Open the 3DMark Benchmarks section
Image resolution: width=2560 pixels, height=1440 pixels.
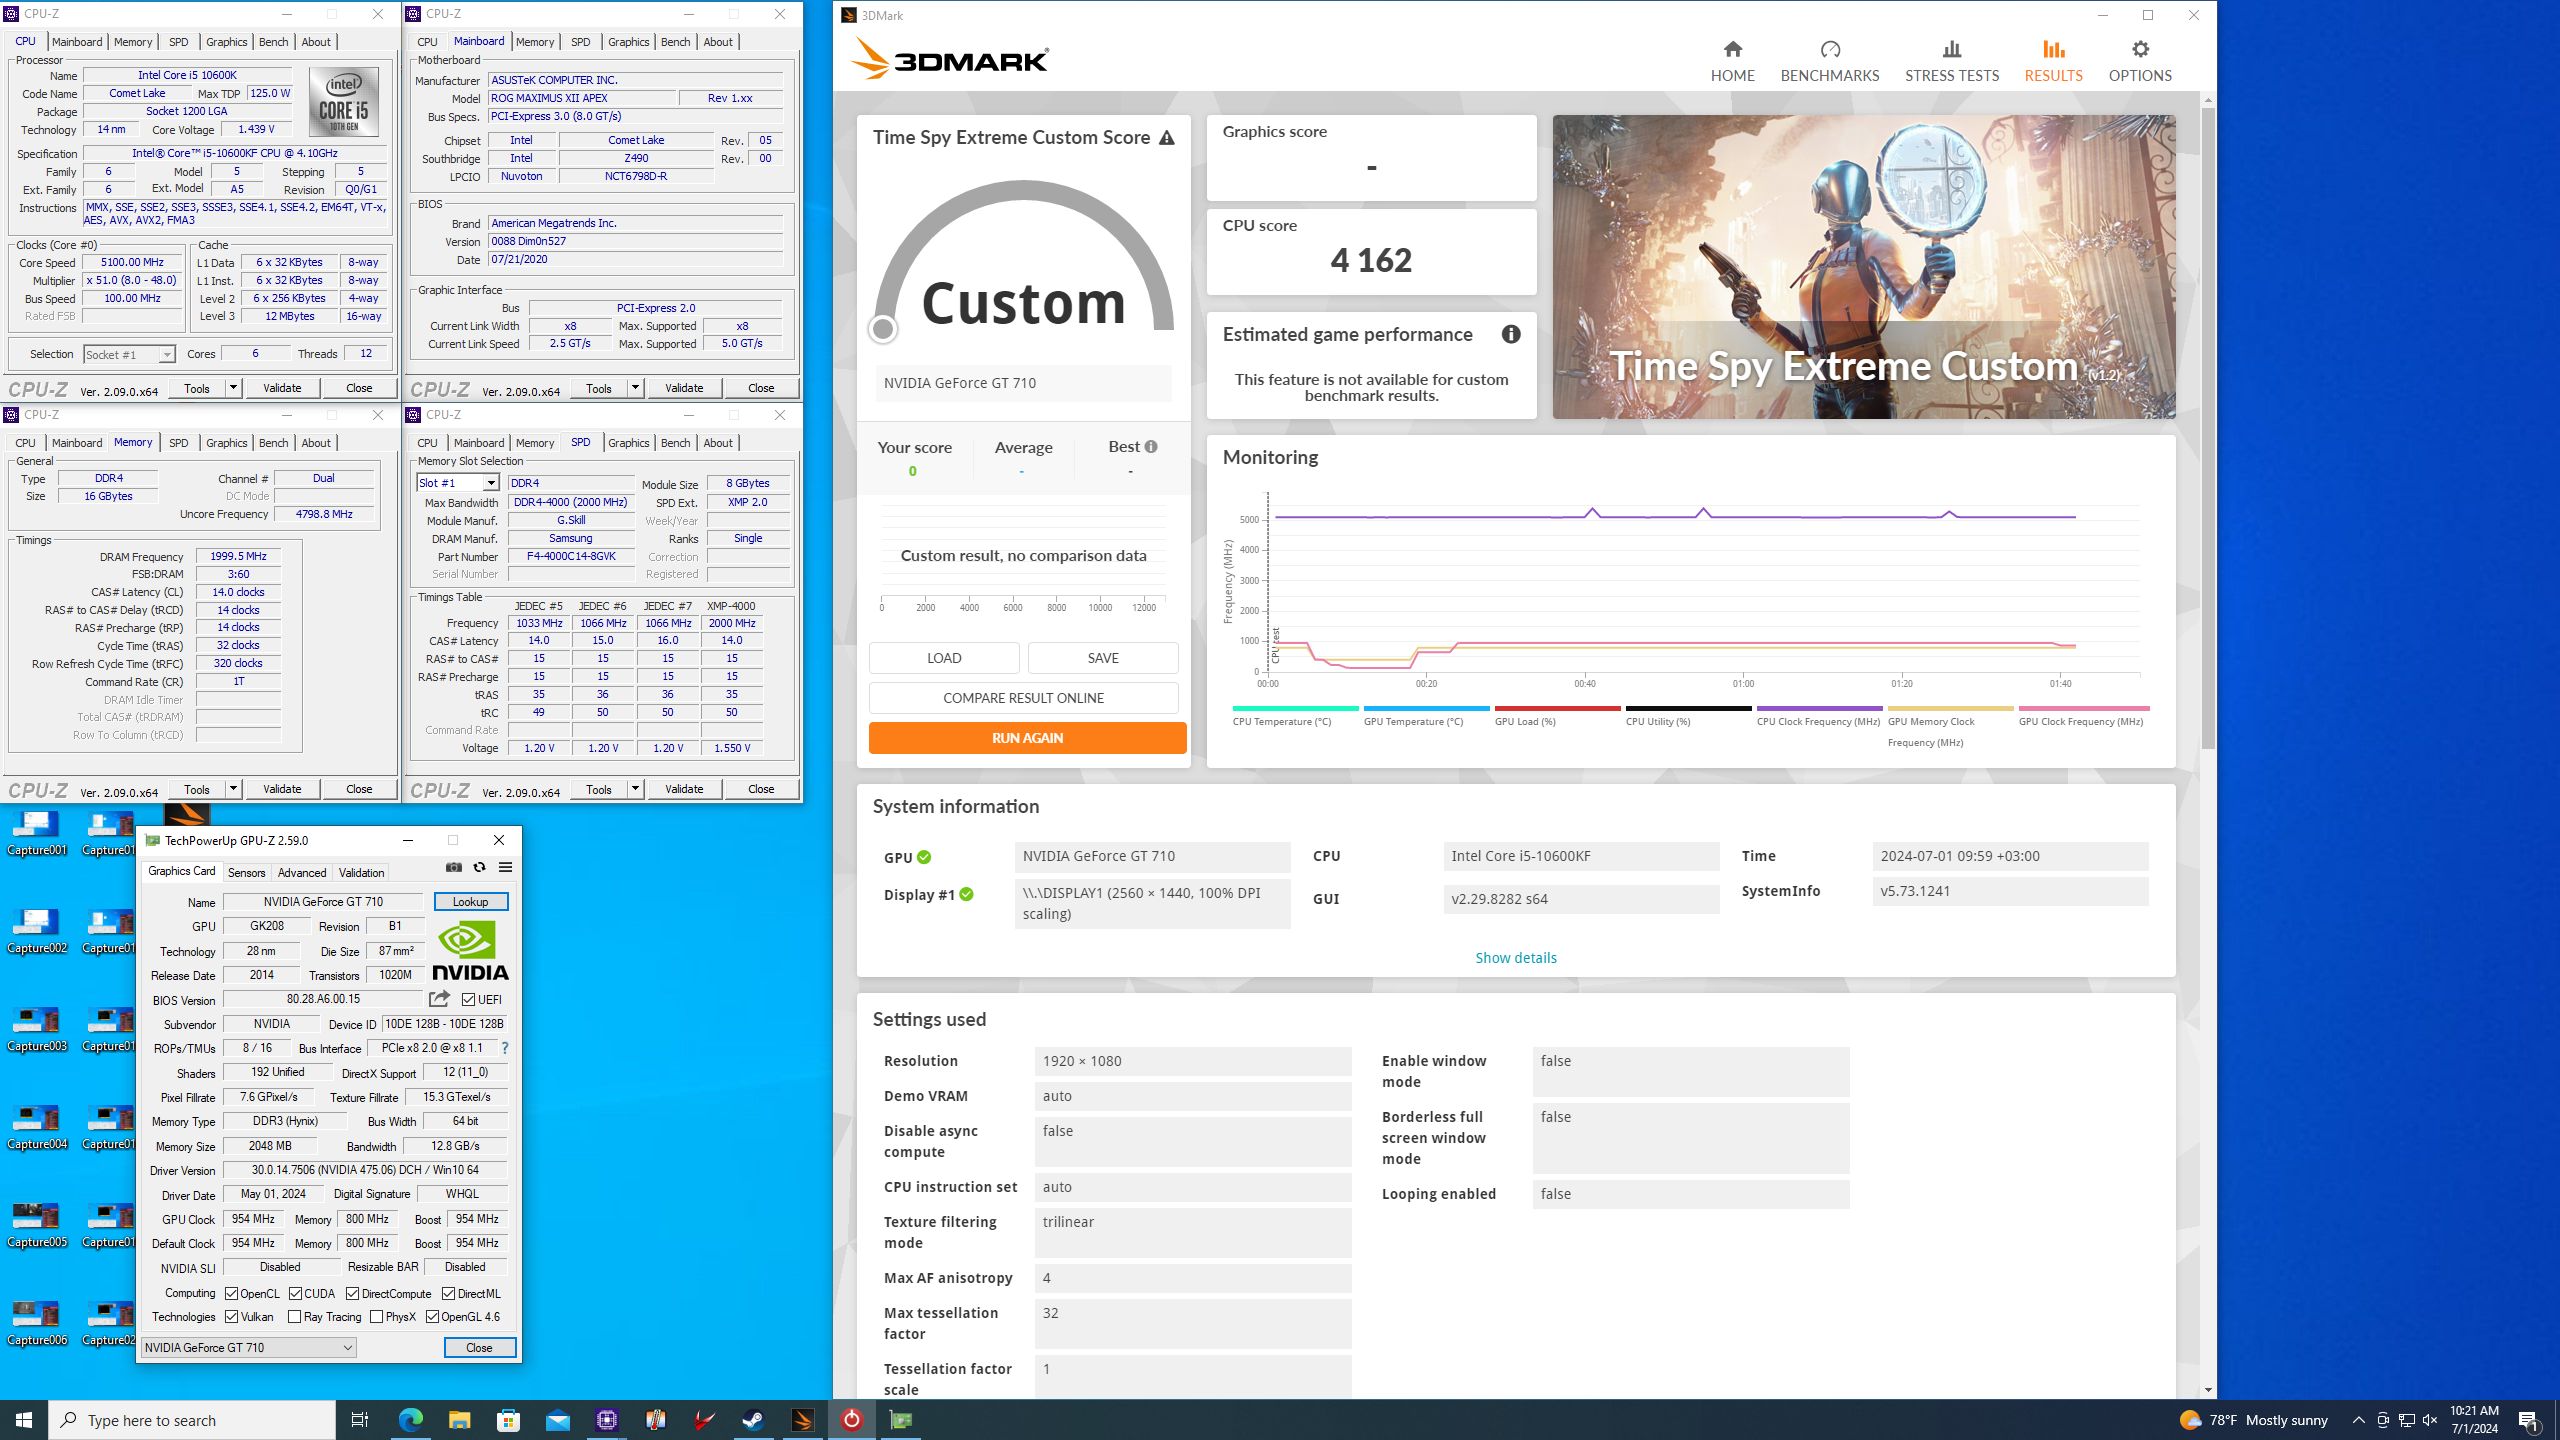coord(1829,60)
